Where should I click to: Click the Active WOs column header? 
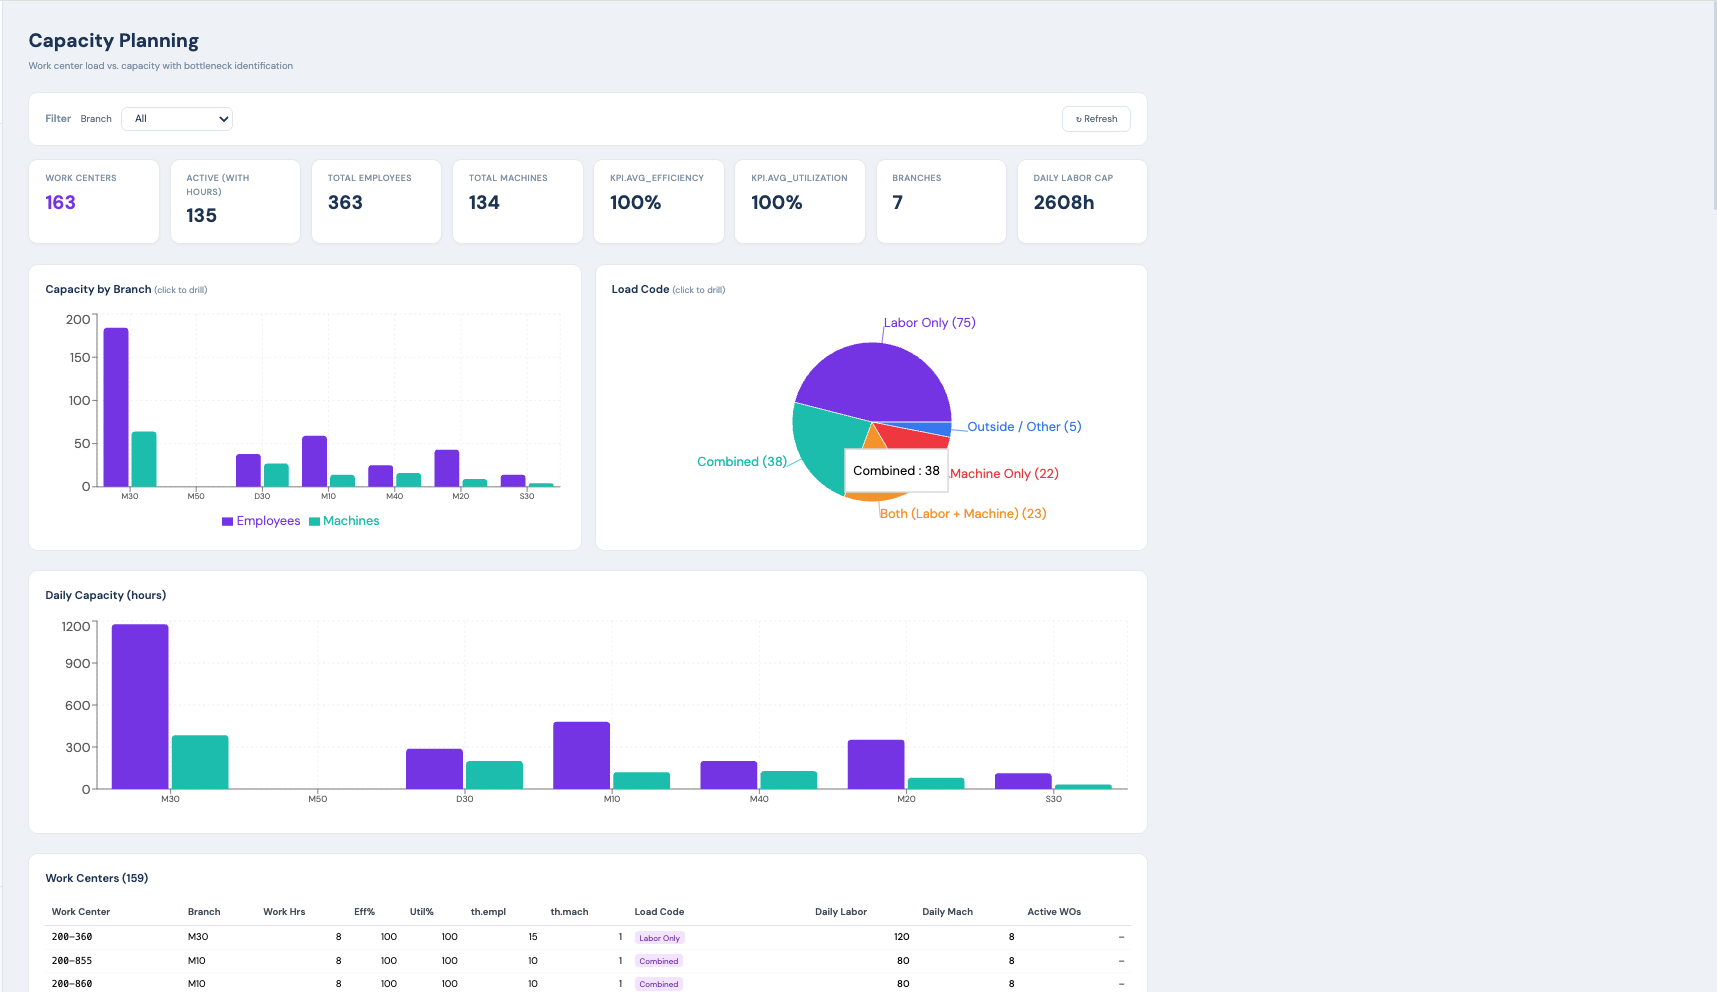(x=1054, y=912)
